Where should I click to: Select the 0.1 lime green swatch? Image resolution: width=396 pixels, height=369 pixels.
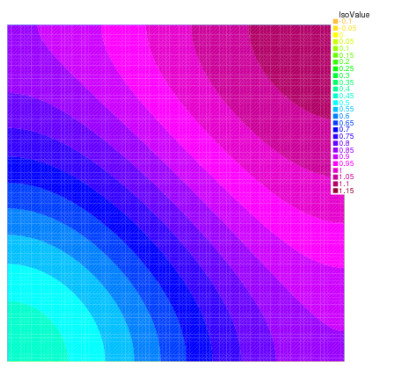coord(335,49)
